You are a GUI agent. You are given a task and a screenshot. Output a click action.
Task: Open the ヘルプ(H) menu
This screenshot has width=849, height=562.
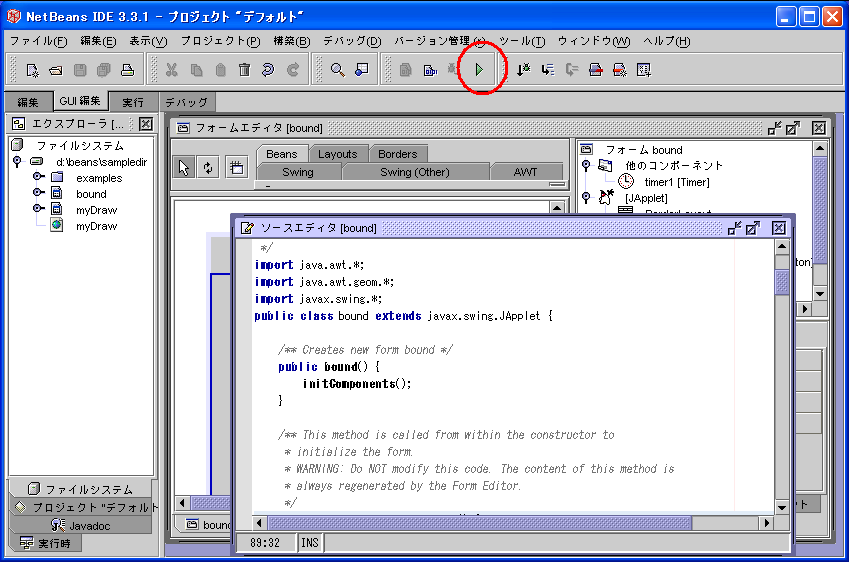(x=667, y=41)
